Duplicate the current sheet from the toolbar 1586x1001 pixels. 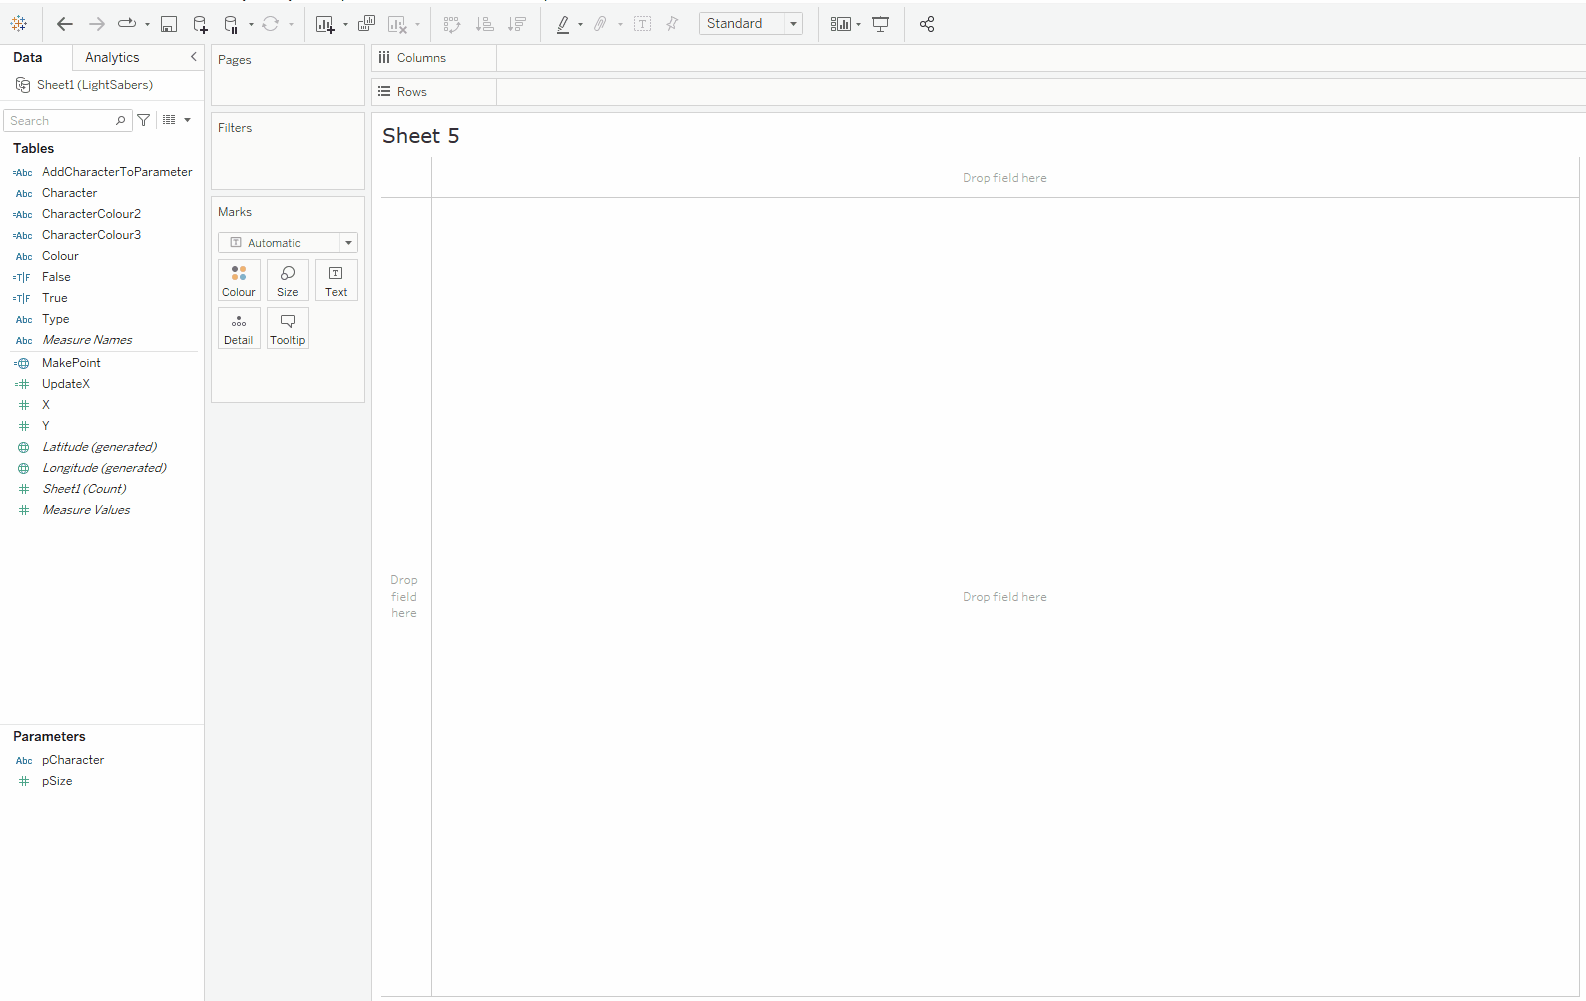366,24
